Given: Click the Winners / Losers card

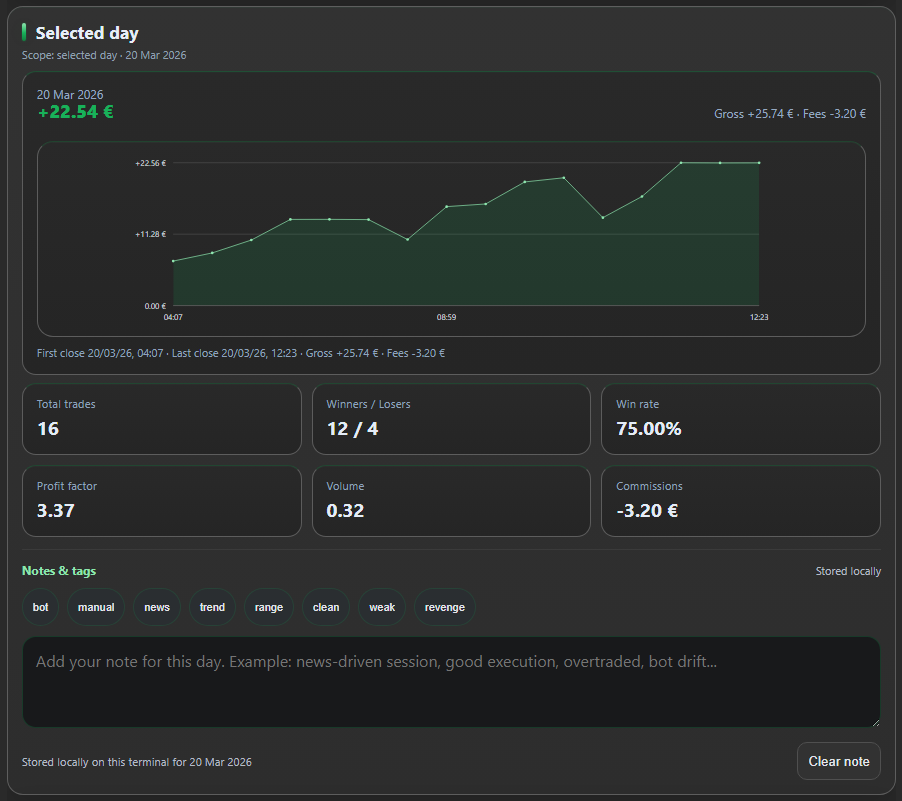Looking at the screenshot, I should point(451,418).
